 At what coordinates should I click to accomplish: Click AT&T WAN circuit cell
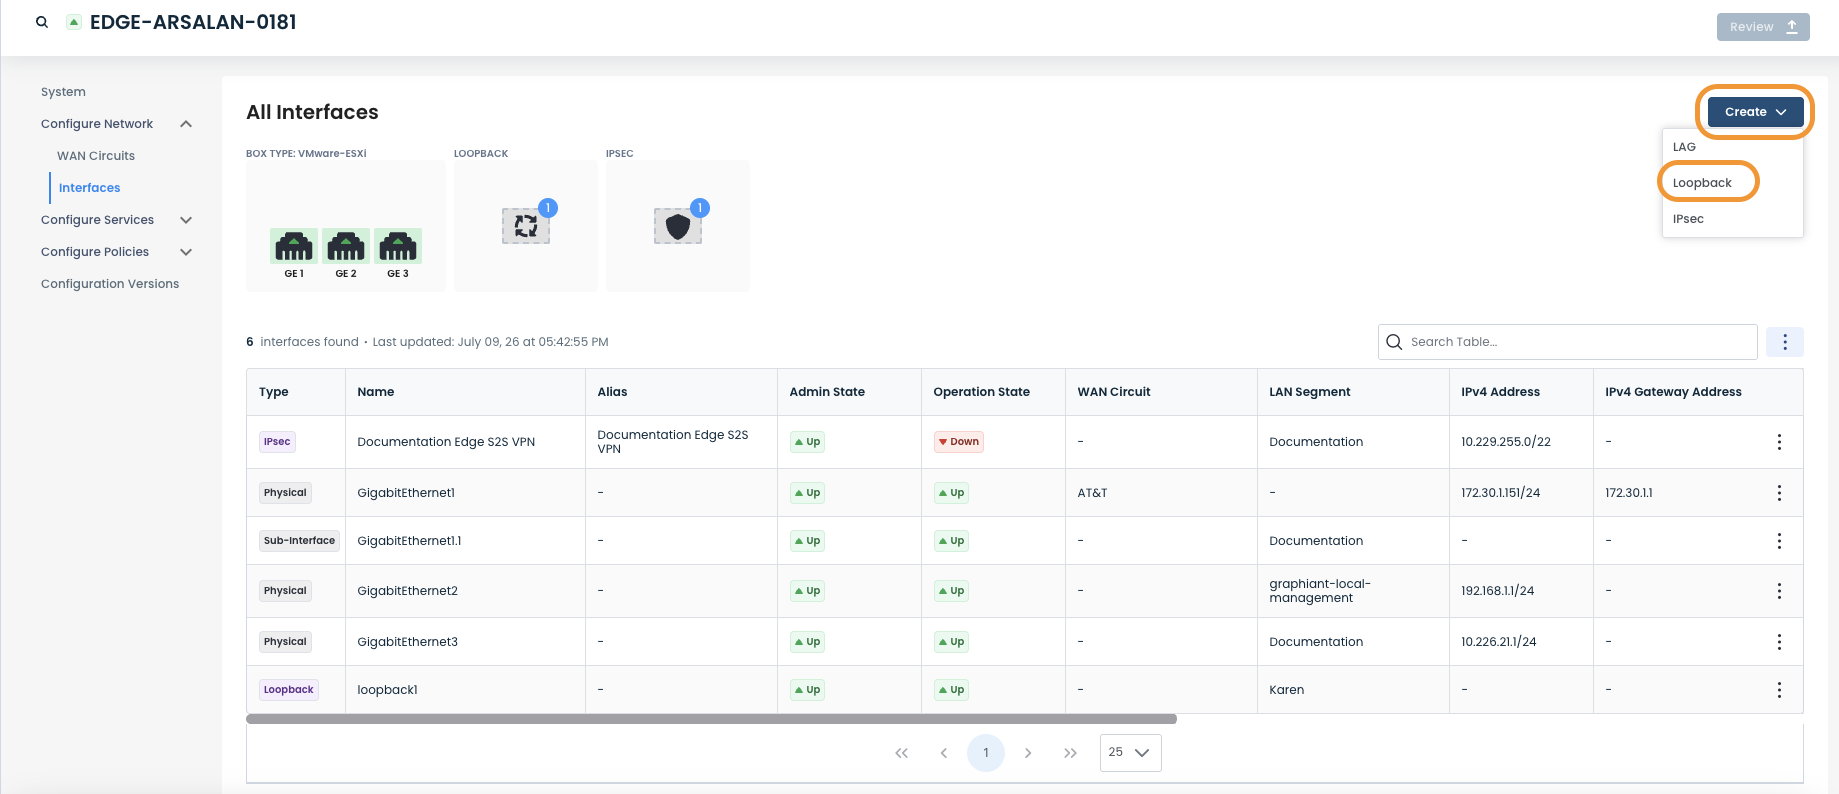[x=1092, y=493]
